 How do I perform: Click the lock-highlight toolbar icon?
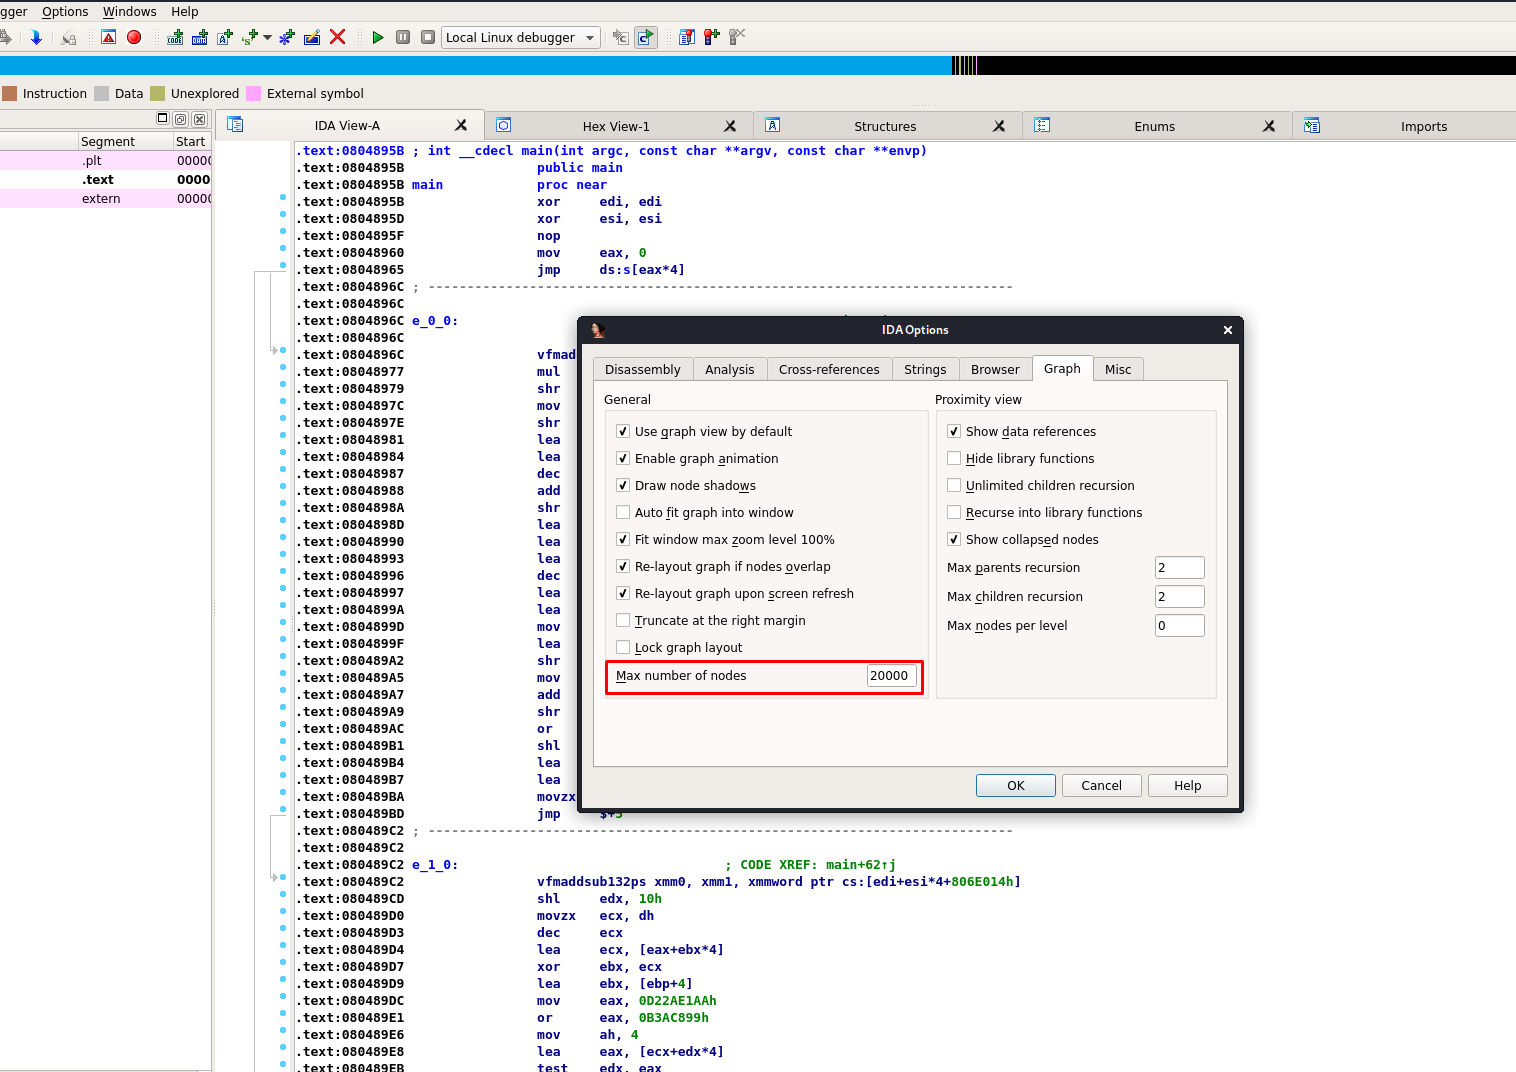click(68, 37)
